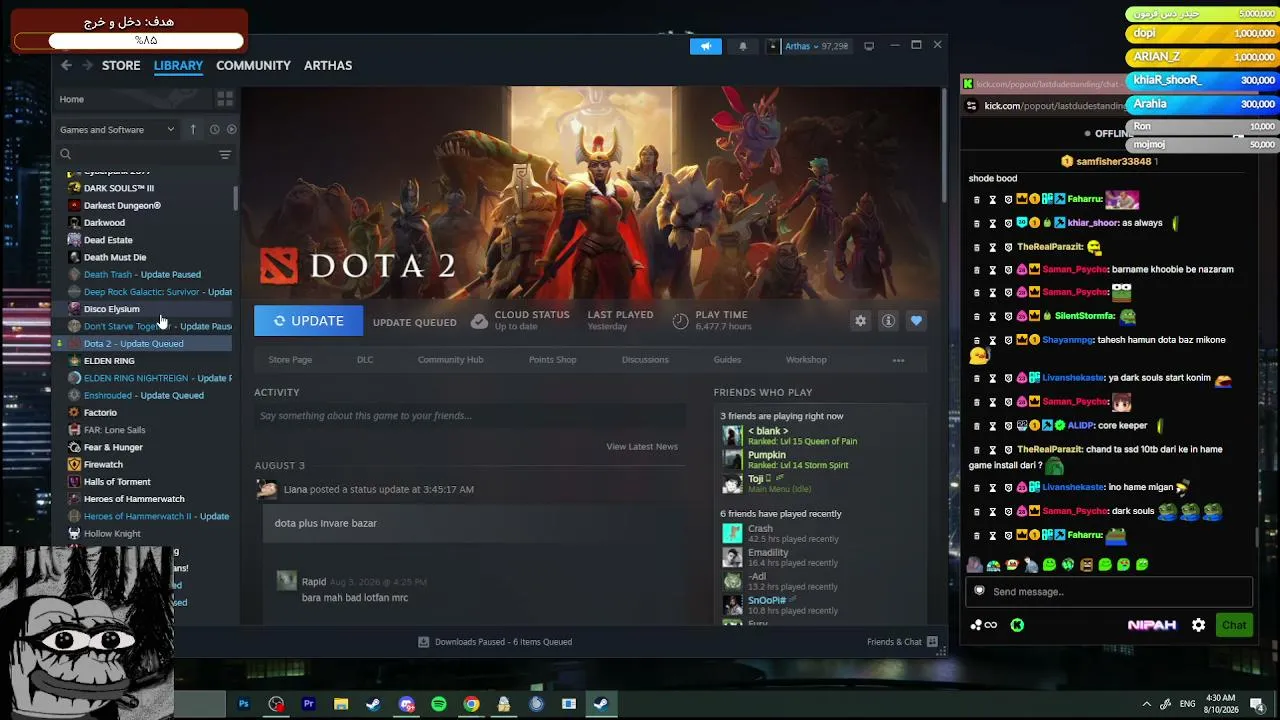This screenshot has width=1280, height=720.
Task: Open File Explorer from the taskbar
Action: click(341, 704)
